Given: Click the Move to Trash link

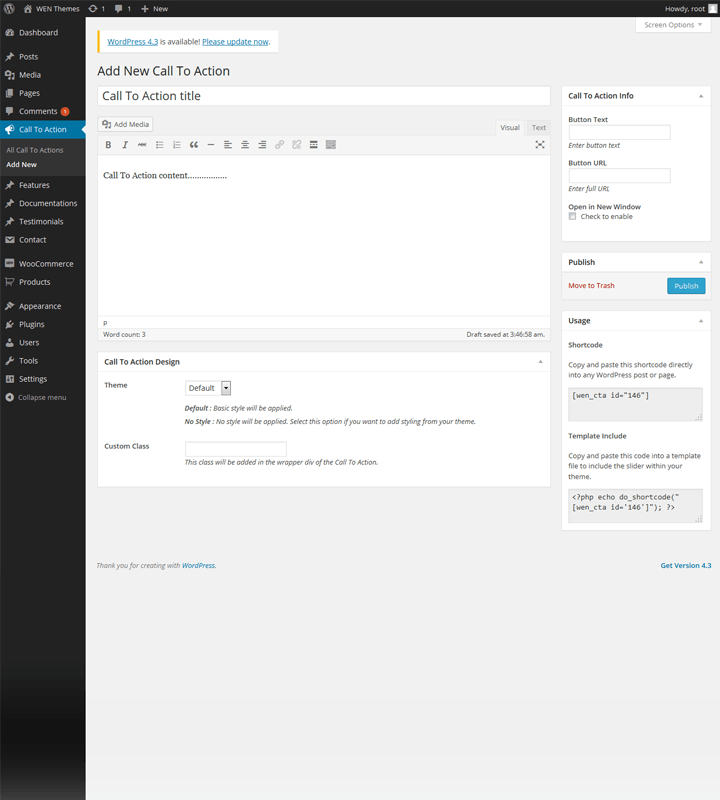Looking at the screenshot, I should click(x=591, y=286).
